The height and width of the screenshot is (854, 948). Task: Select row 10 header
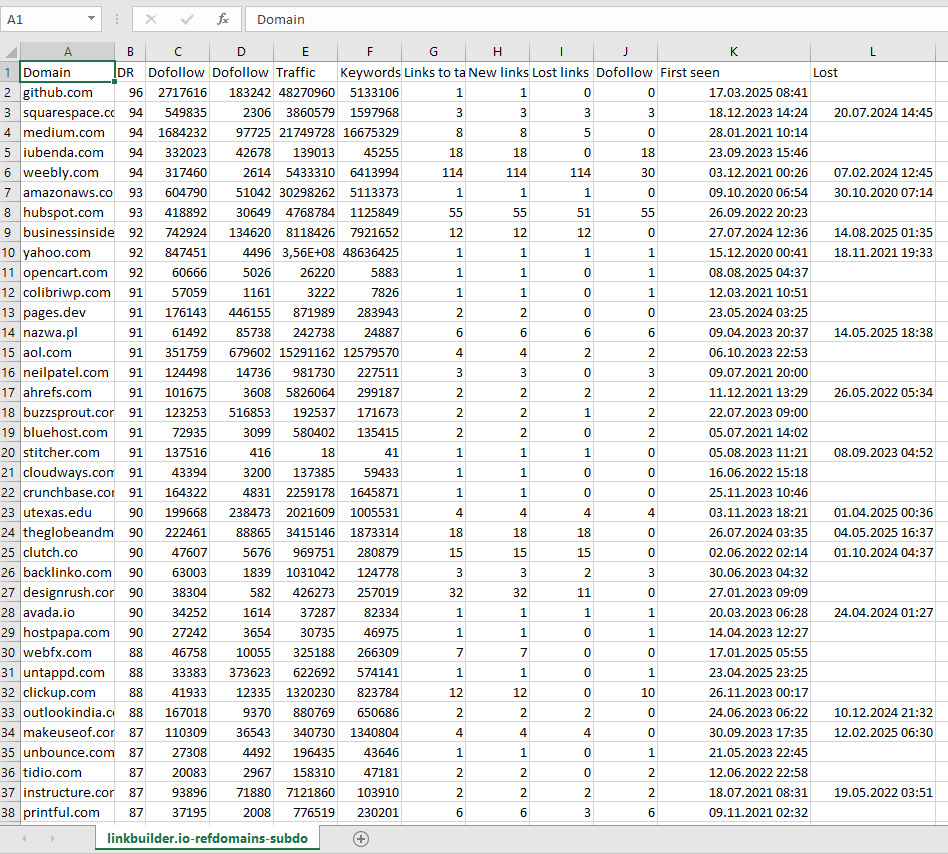tap(9, 252)
